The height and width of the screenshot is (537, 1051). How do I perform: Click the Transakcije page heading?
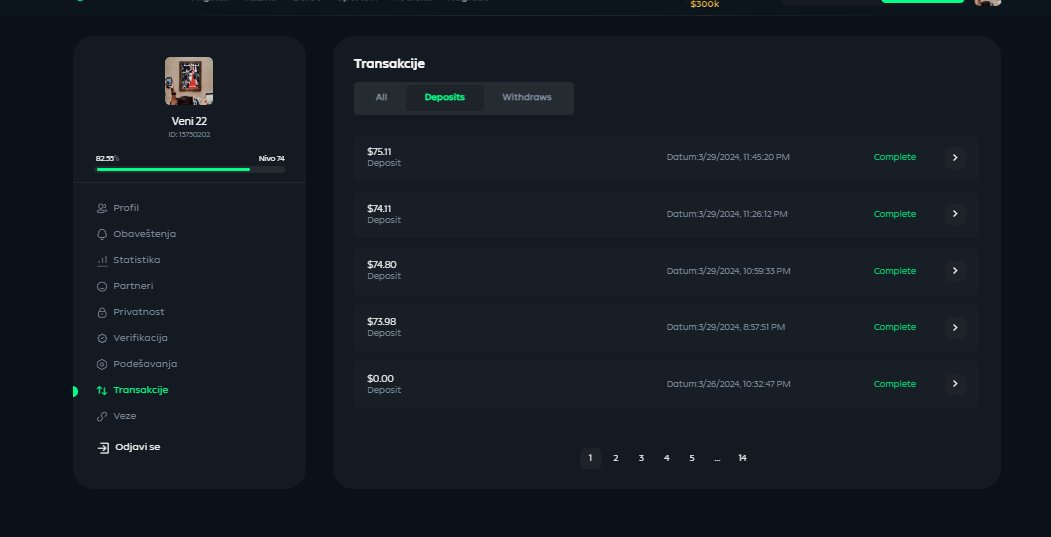[389, 64]
